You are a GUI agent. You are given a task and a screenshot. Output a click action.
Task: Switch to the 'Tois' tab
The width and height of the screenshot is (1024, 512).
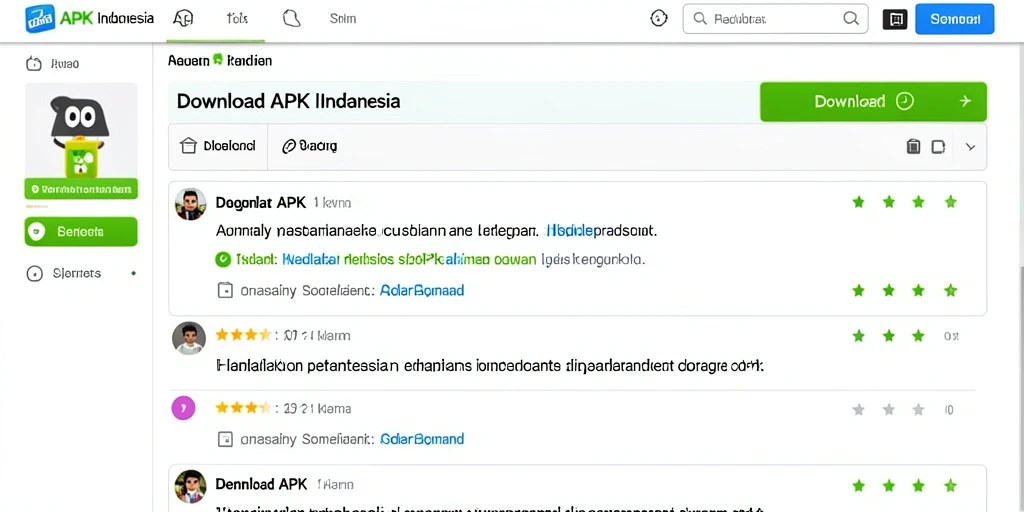[x=237, y=19]
